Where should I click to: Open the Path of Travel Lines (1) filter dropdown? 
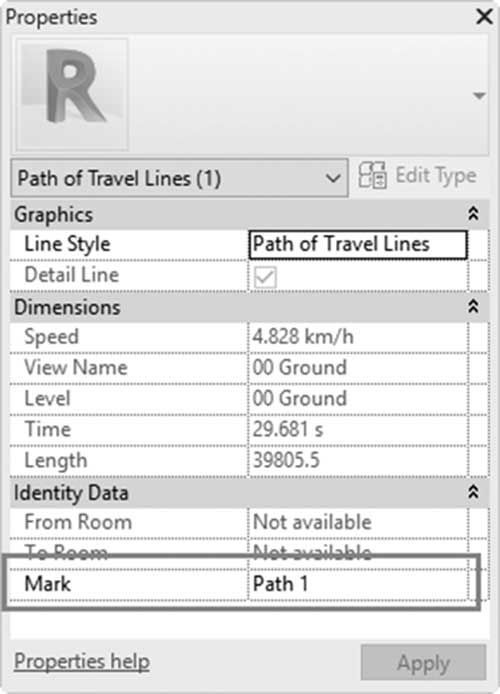180,178
